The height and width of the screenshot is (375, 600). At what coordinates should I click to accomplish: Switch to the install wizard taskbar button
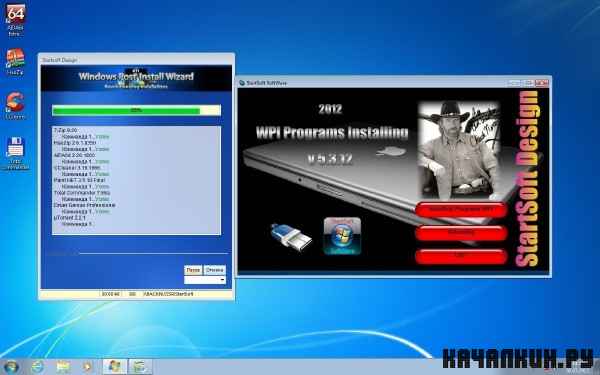coord(140,367)
